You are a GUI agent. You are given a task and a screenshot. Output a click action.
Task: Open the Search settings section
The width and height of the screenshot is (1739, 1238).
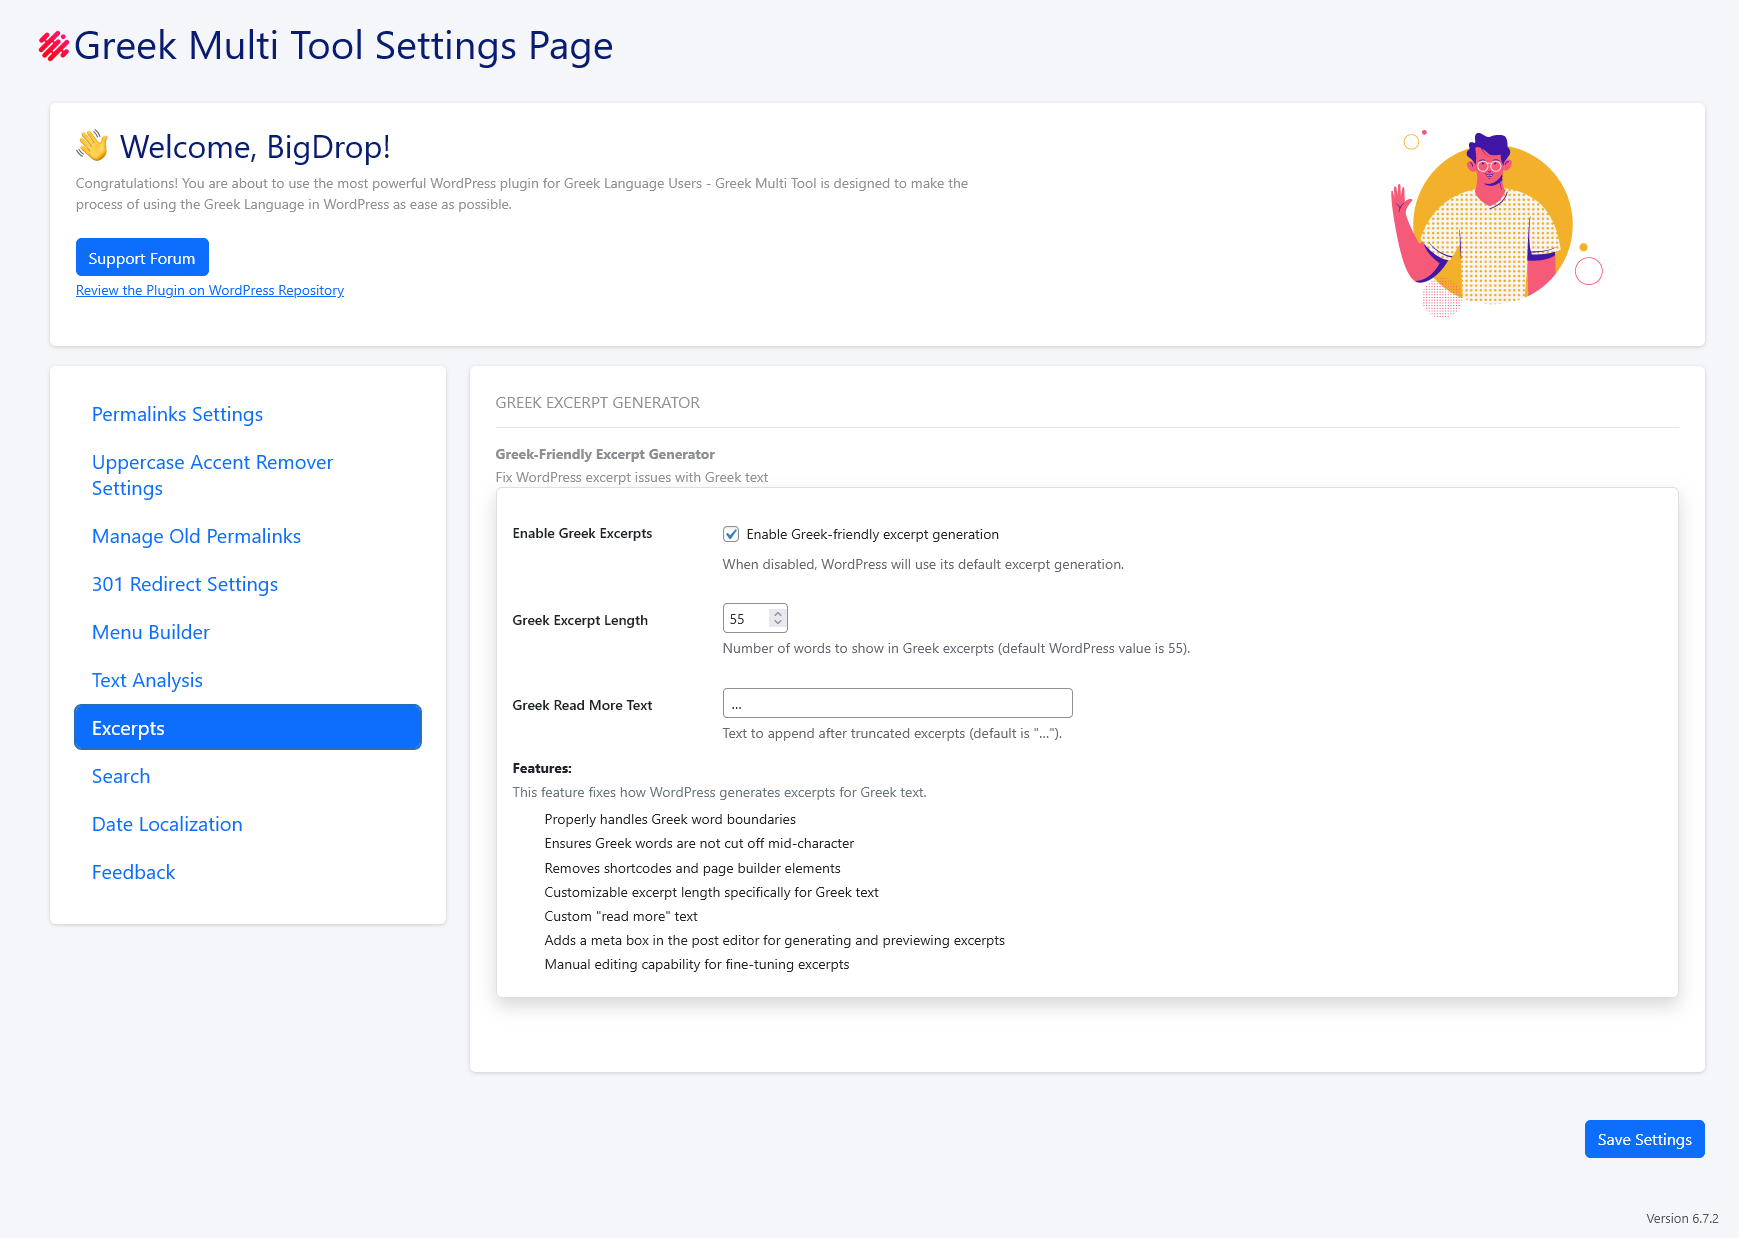[121, 776]
